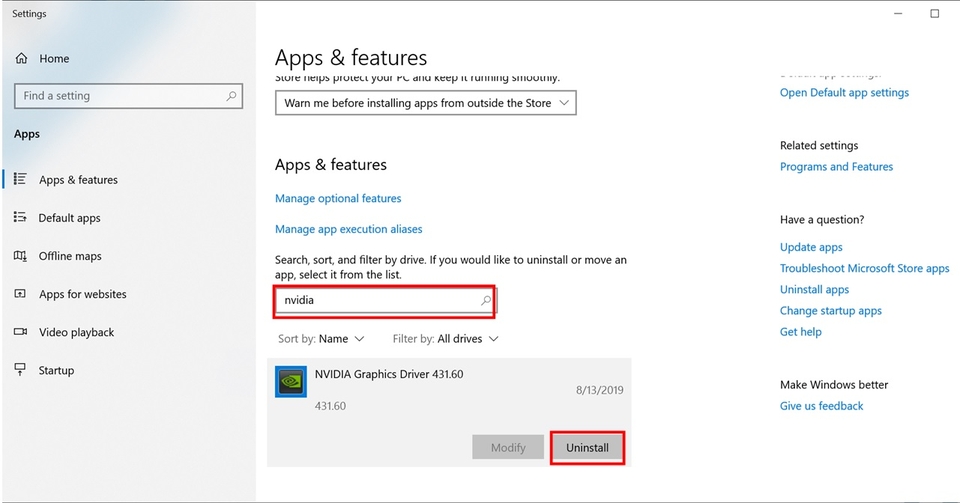Minimize the Settings window
The height and width of the screenshot is (503, 960).
898,13
